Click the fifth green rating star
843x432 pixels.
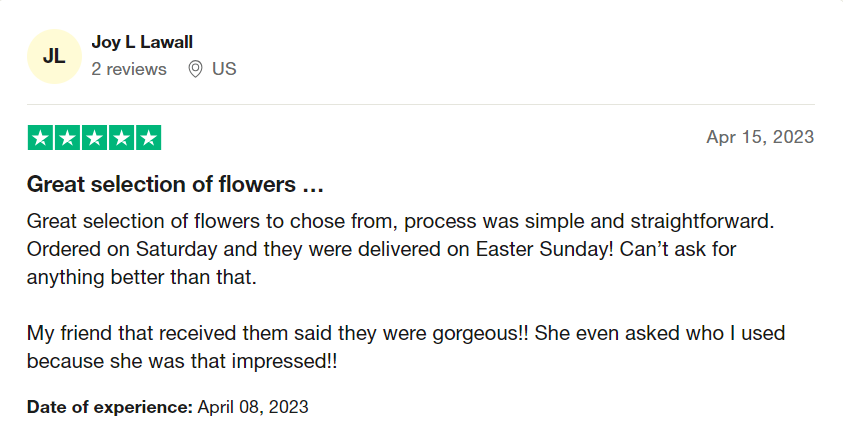[x=148, y=138]
